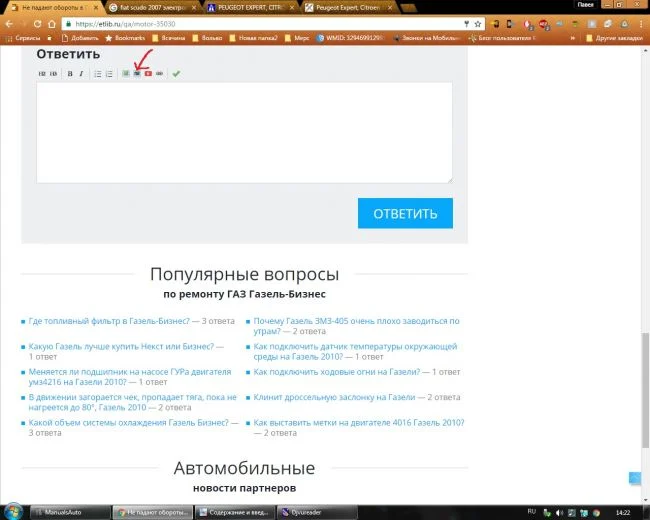Insert a bulleted list in the editor
650x520 pixels.
click(98, 73)
